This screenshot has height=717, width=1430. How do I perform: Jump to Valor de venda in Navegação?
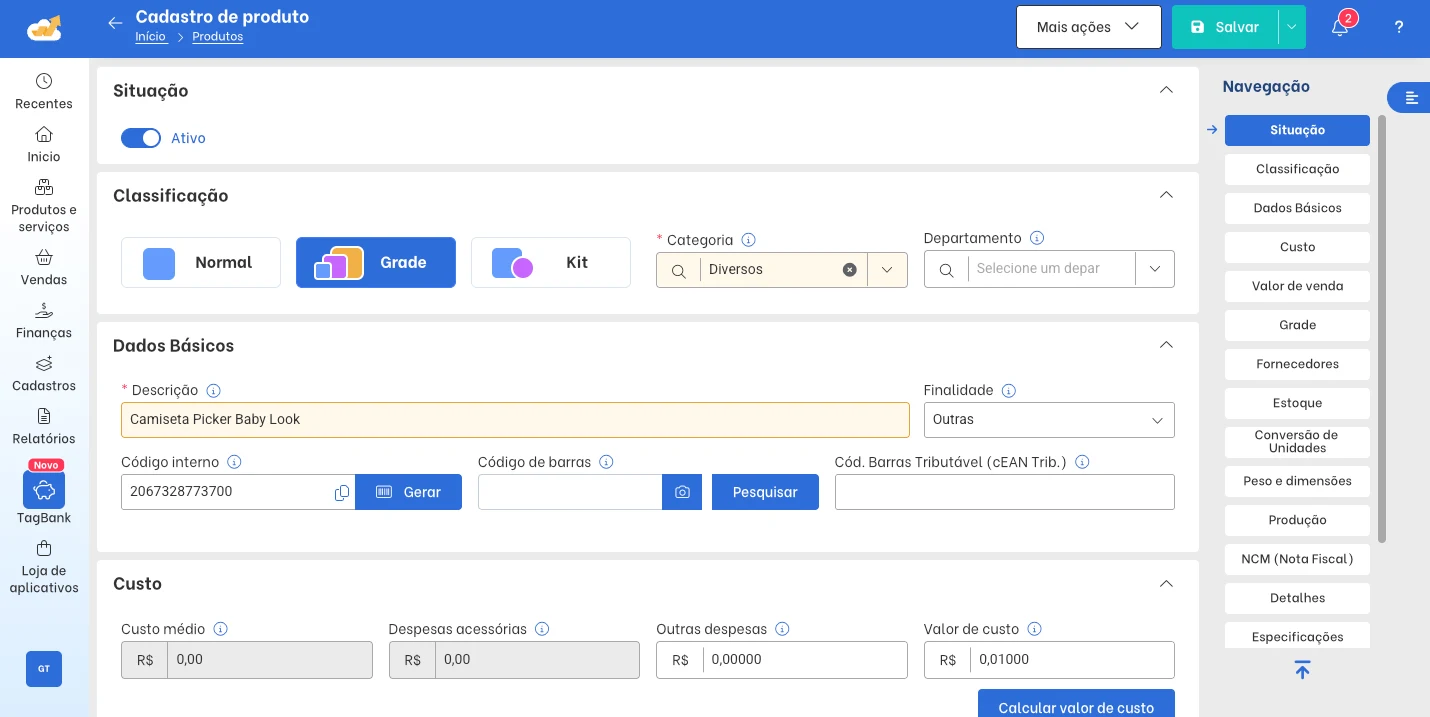pos(1297,286)
